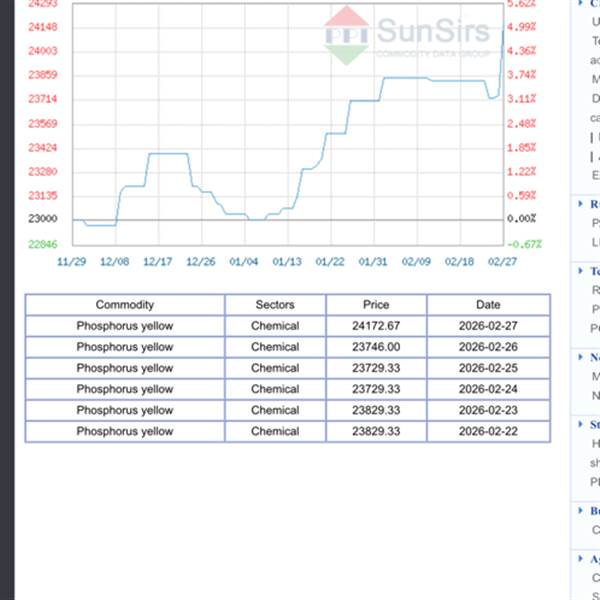Click the 4.99% percentage axis label
Screen dimensions: 600x600
tap(522, 27)
